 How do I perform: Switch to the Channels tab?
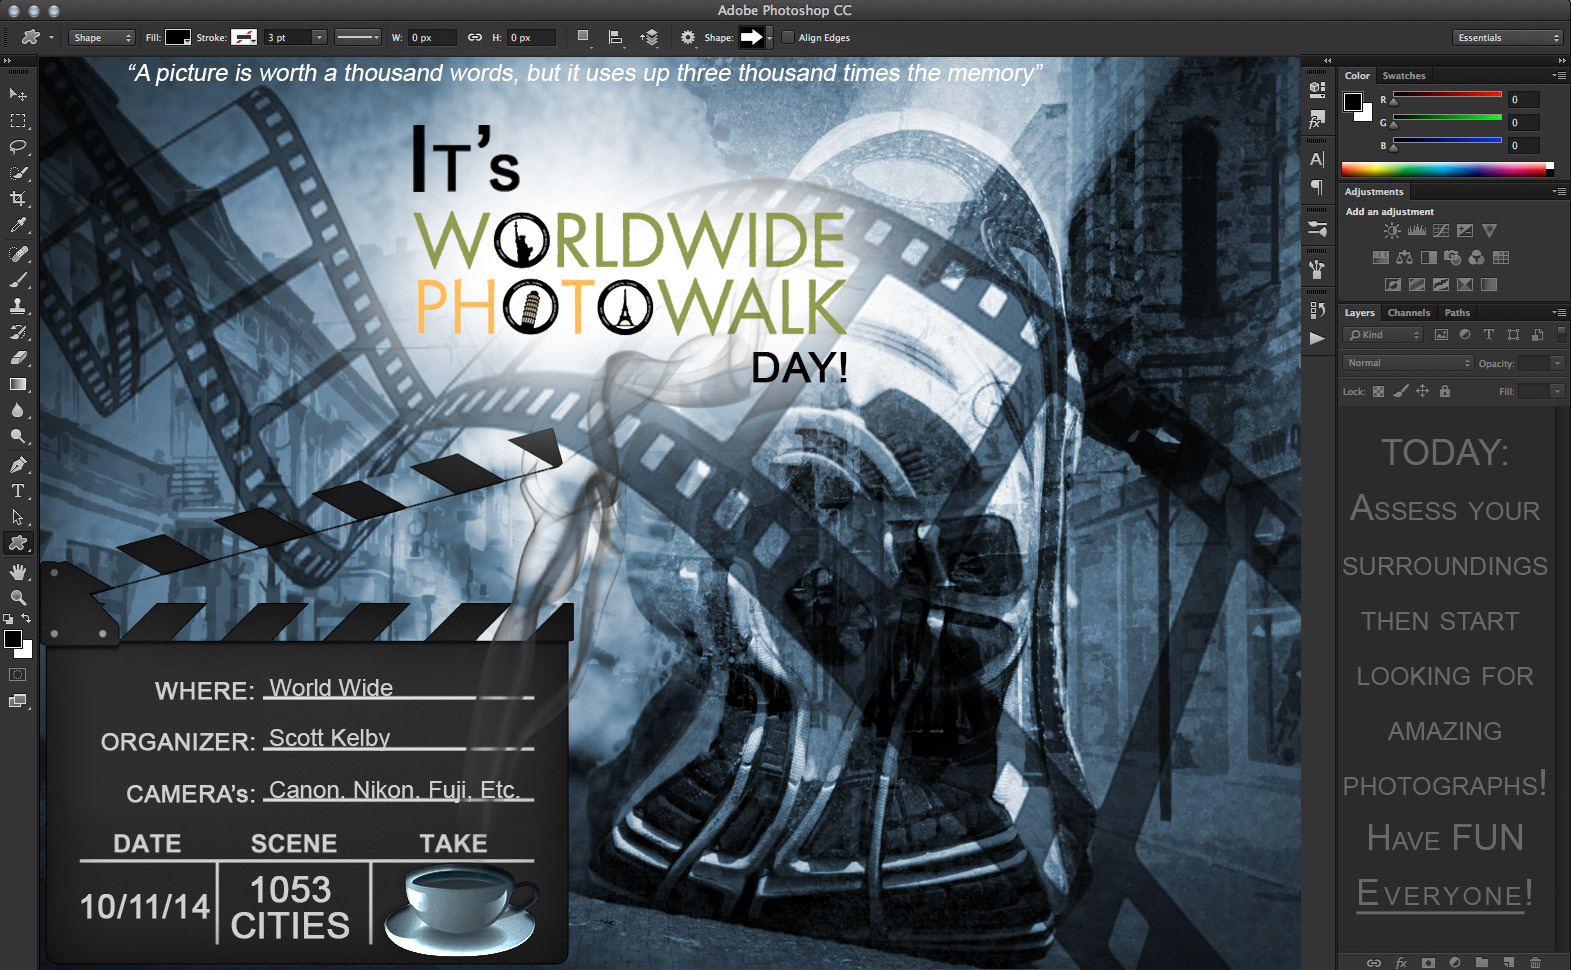click(1409, 313)
